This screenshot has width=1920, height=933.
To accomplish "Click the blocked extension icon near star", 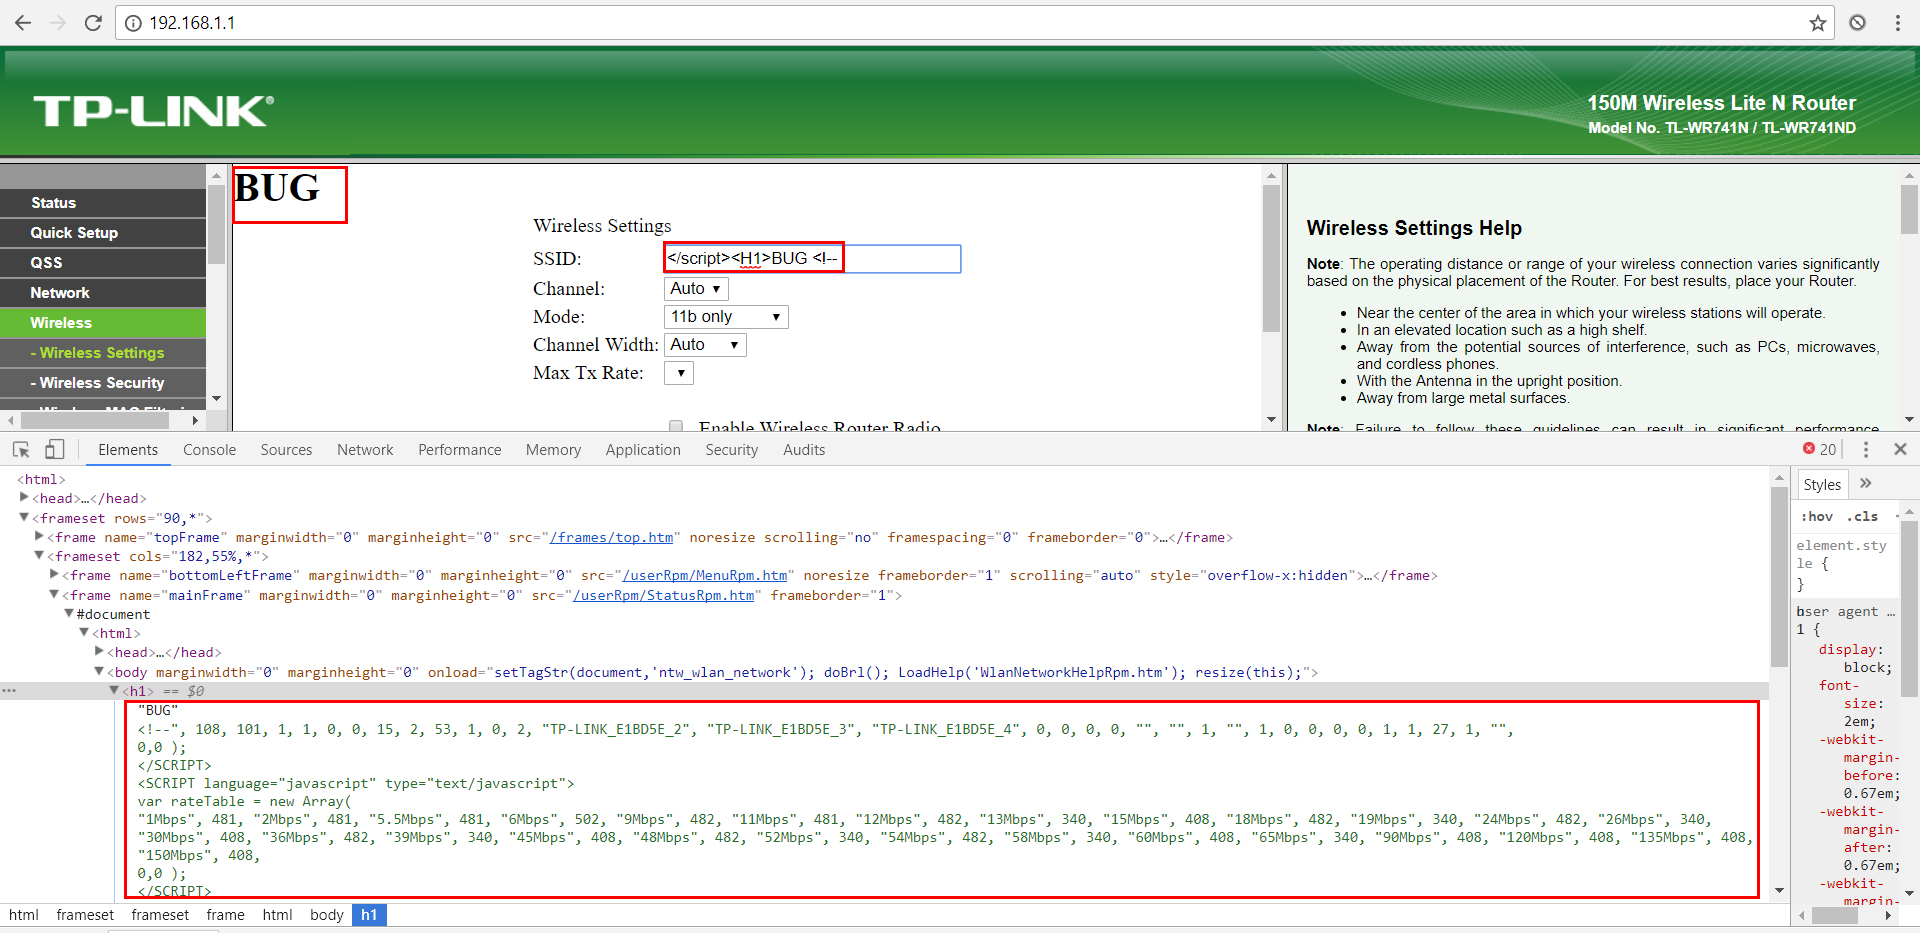I will pyautogui.click(x=1857, y=22).
